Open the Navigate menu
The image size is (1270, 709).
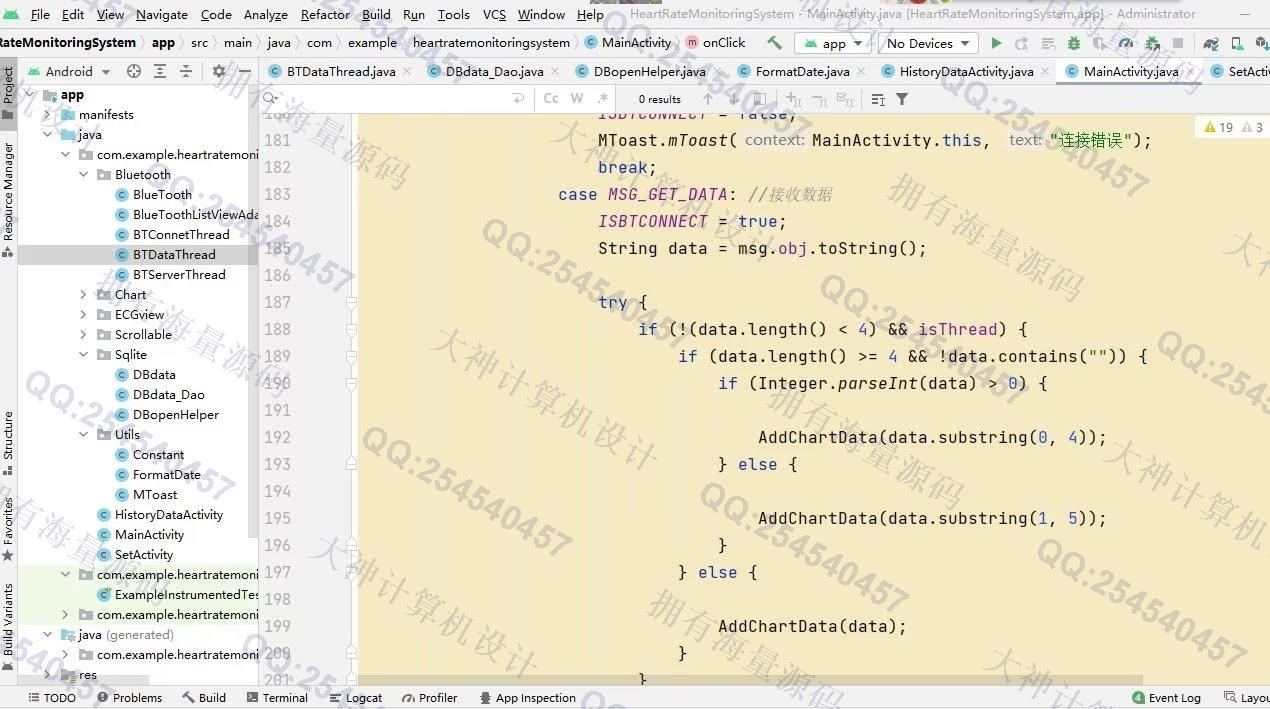point(161,14)
